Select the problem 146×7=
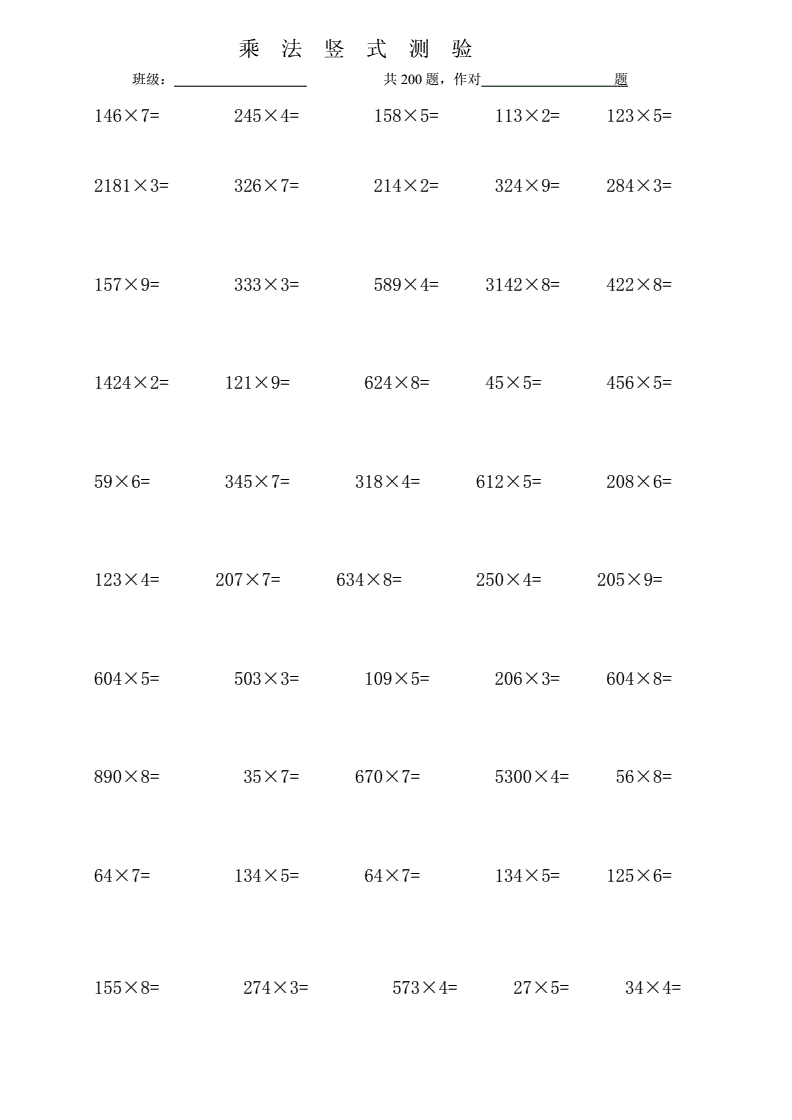Image resolution: width=792 pixels, height=1120 pixels. coord(127,116)
